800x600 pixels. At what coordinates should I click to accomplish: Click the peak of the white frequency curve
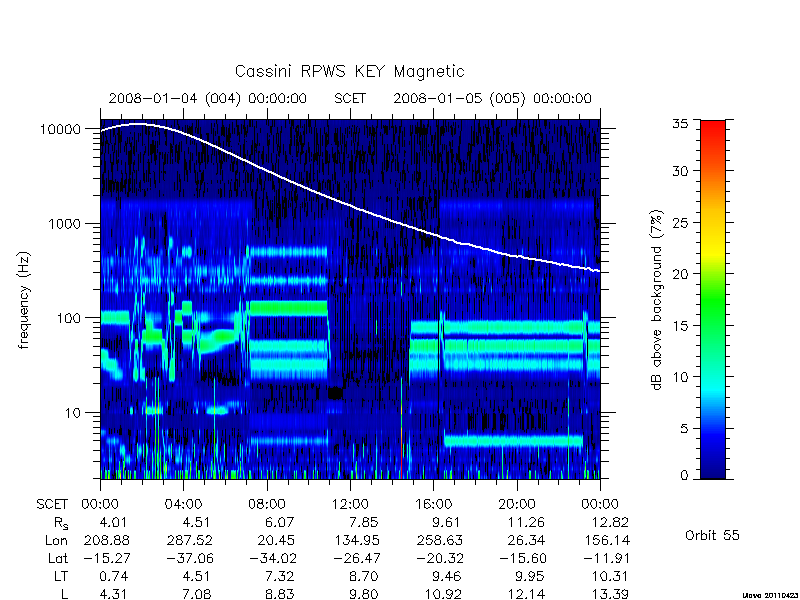point(138,124)
